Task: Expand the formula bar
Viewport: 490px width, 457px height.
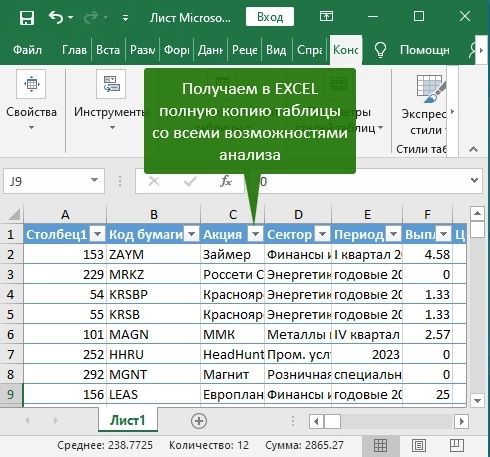Action: [x=474, y=180]
